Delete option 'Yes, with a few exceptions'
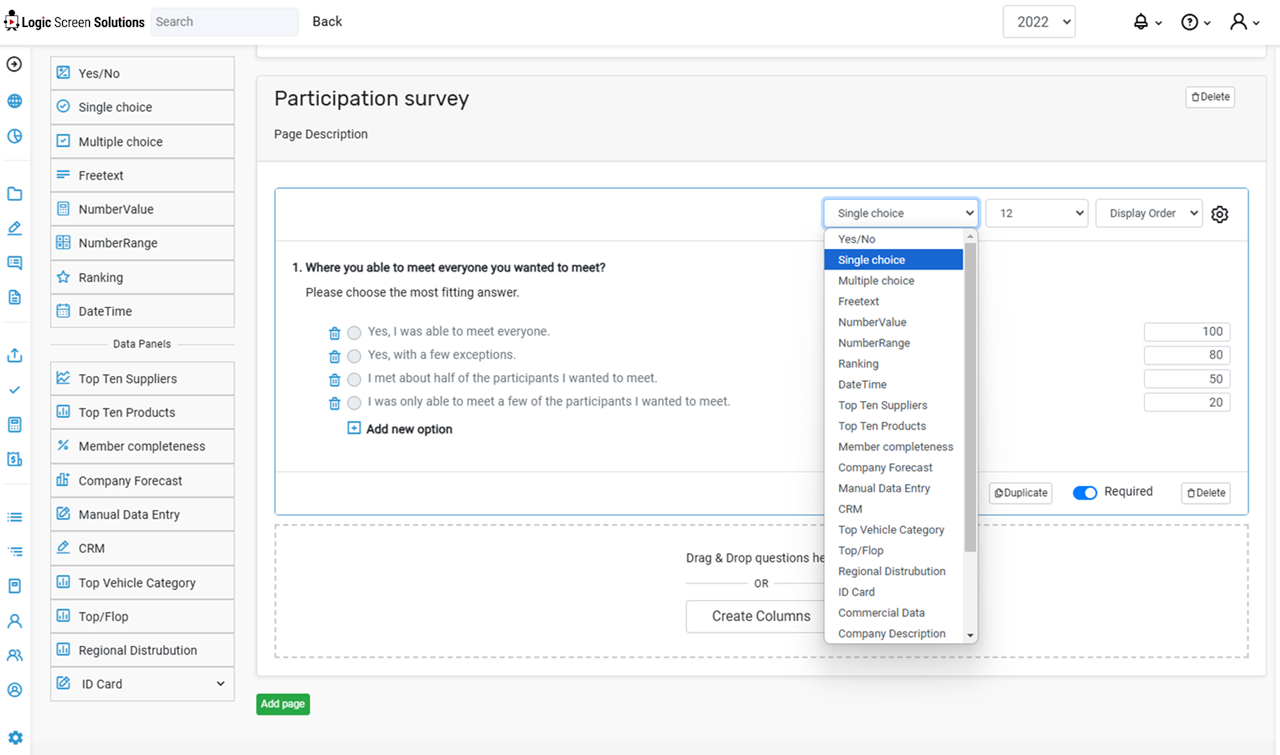 point(335,356)
